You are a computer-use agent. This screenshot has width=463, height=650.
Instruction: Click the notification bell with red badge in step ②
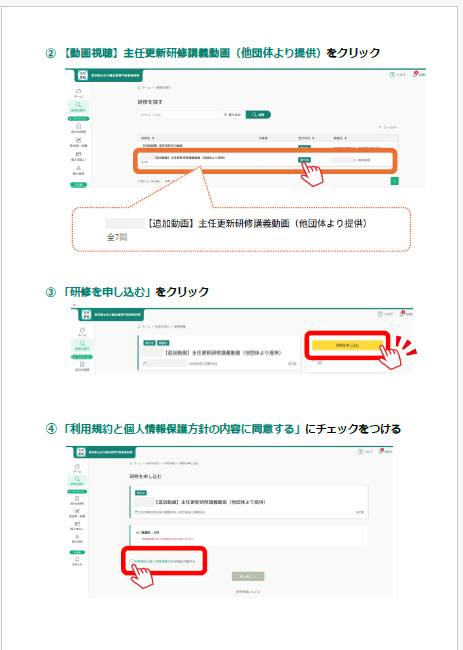[x=415, y=74]
